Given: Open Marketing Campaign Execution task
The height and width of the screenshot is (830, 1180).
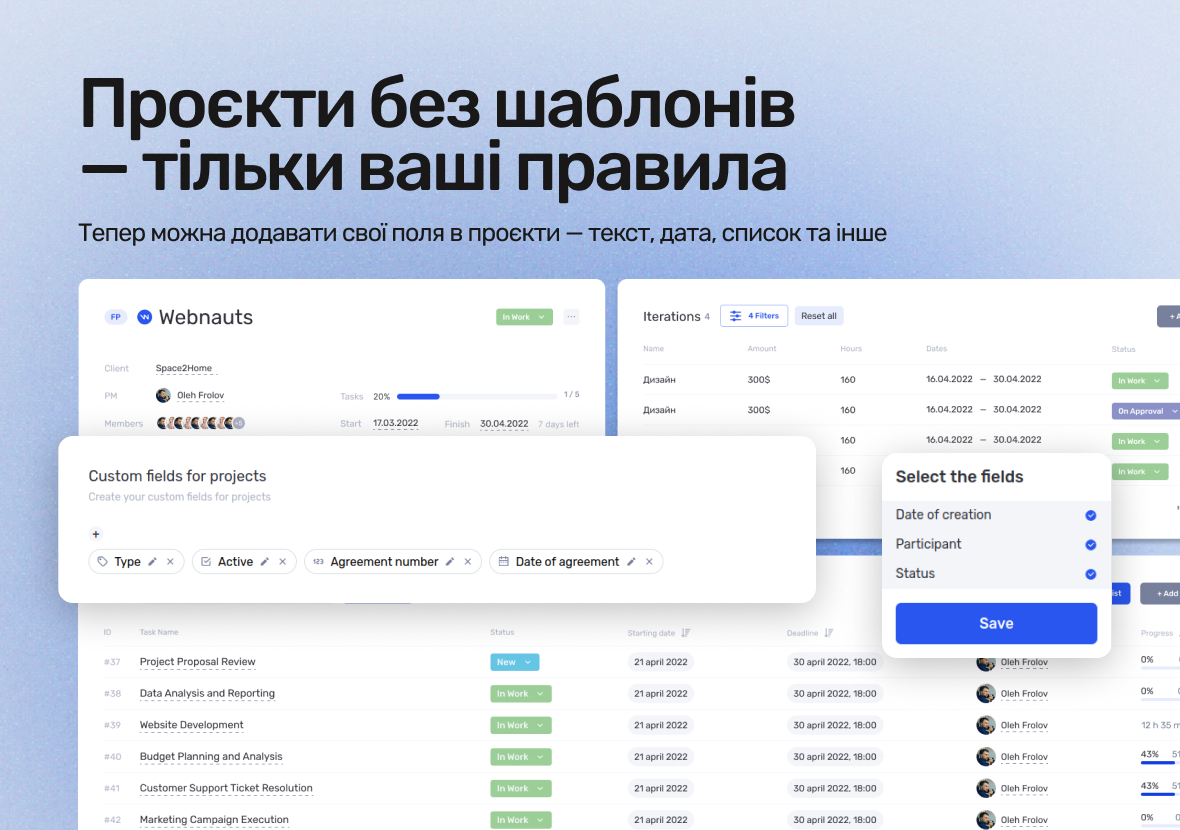Looking at the screenshot, I should (214, 820).
